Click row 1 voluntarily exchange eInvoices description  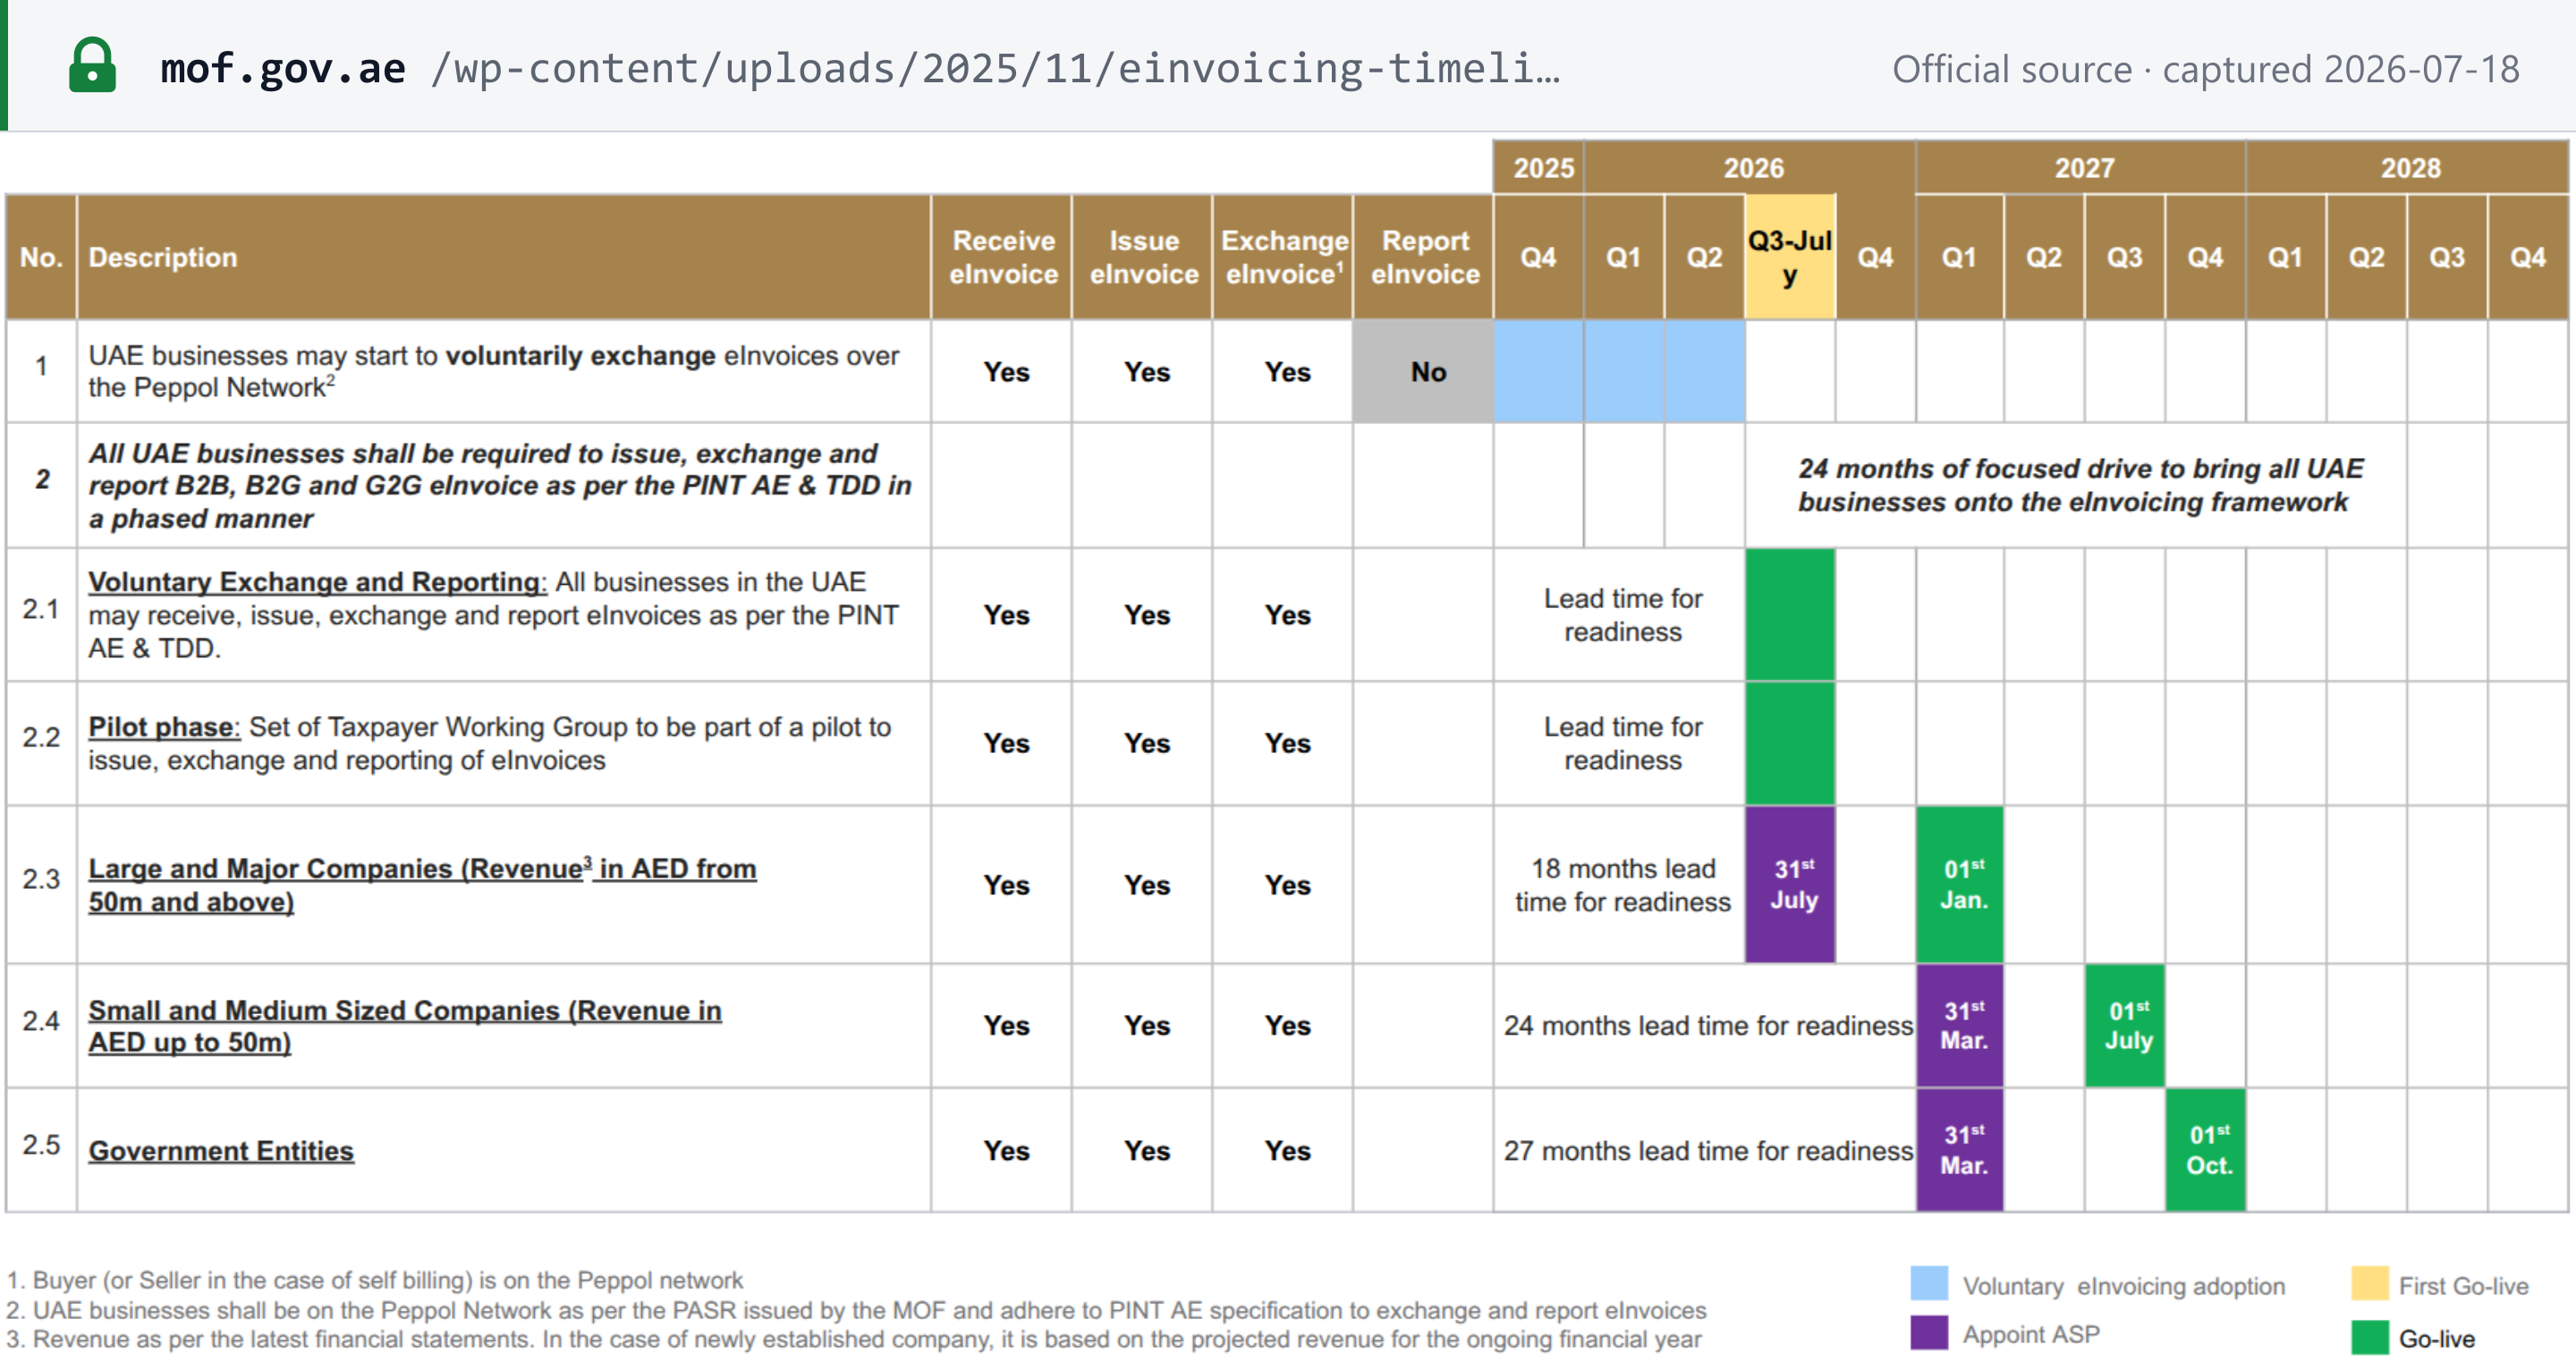click(x=493, y=371)
